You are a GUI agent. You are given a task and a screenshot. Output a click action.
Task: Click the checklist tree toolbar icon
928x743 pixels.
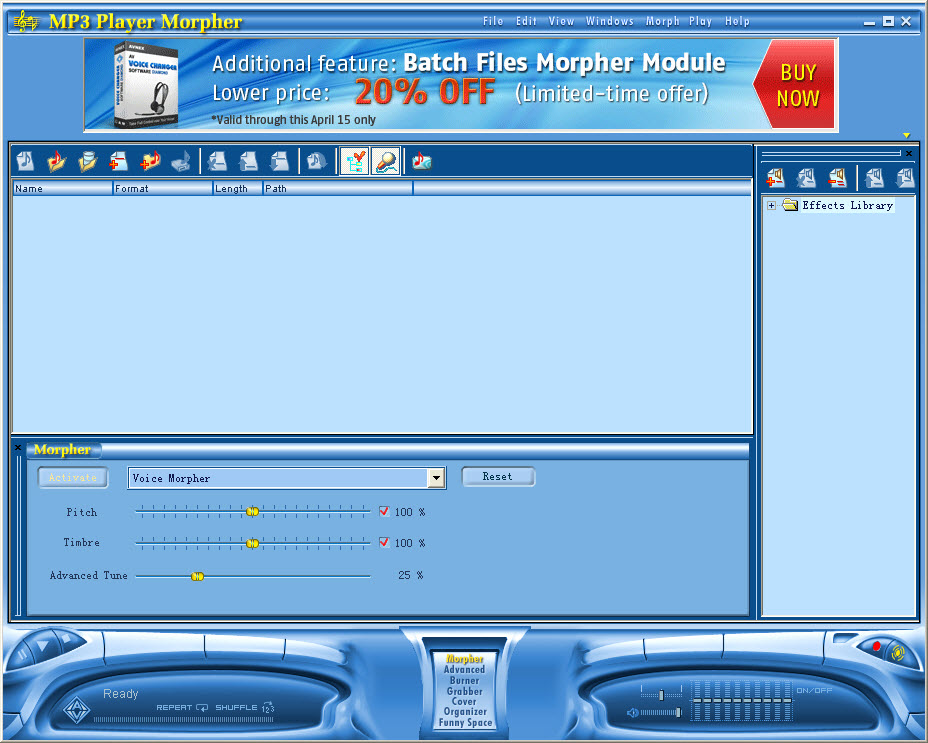click(x=354, y=161)
